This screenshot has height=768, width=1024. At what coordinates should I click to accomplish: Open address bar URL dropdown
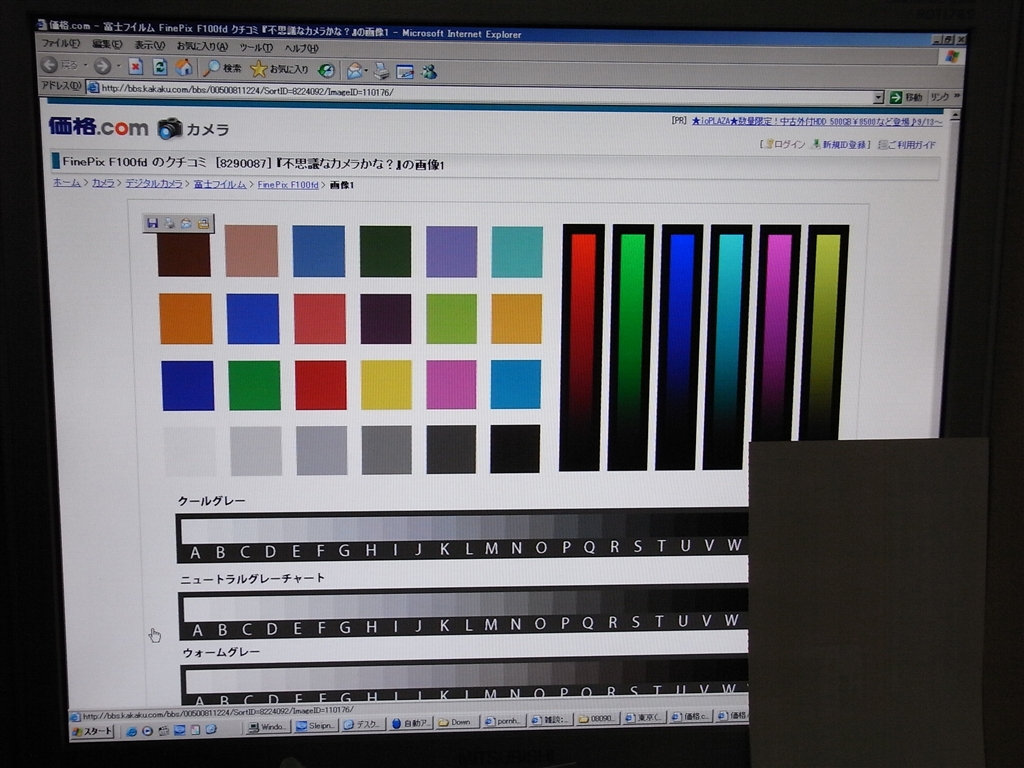pyautogui.click(x=878, y=97)
